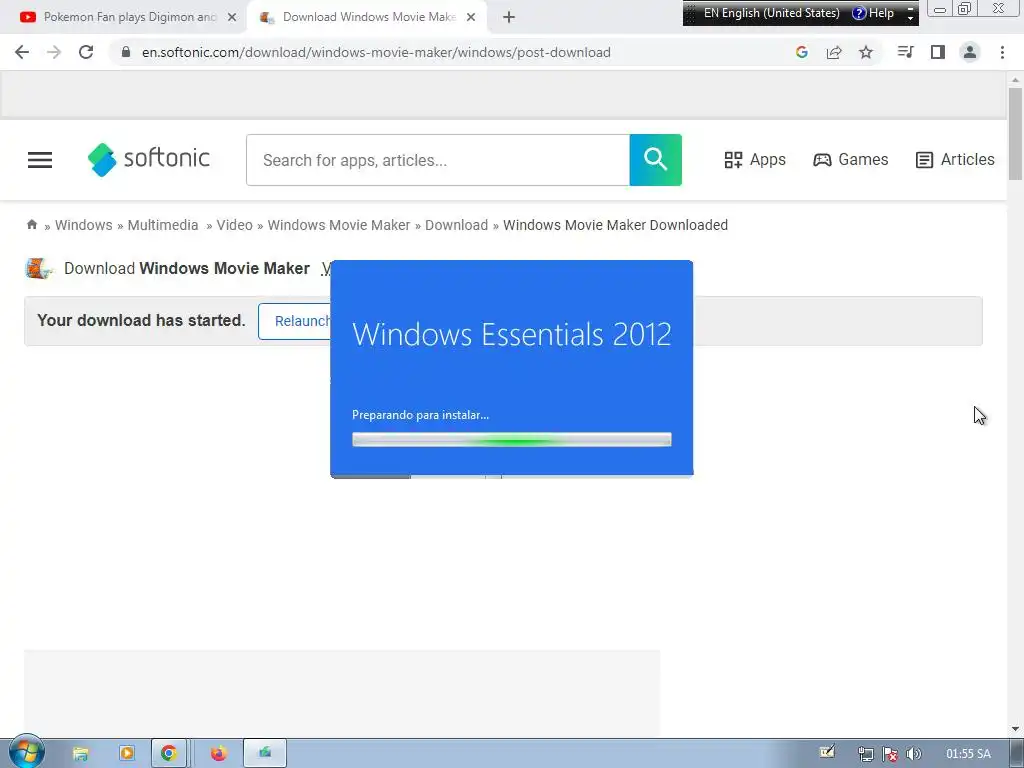Click the Windows Movie Maker app icon

pos(39,268)
